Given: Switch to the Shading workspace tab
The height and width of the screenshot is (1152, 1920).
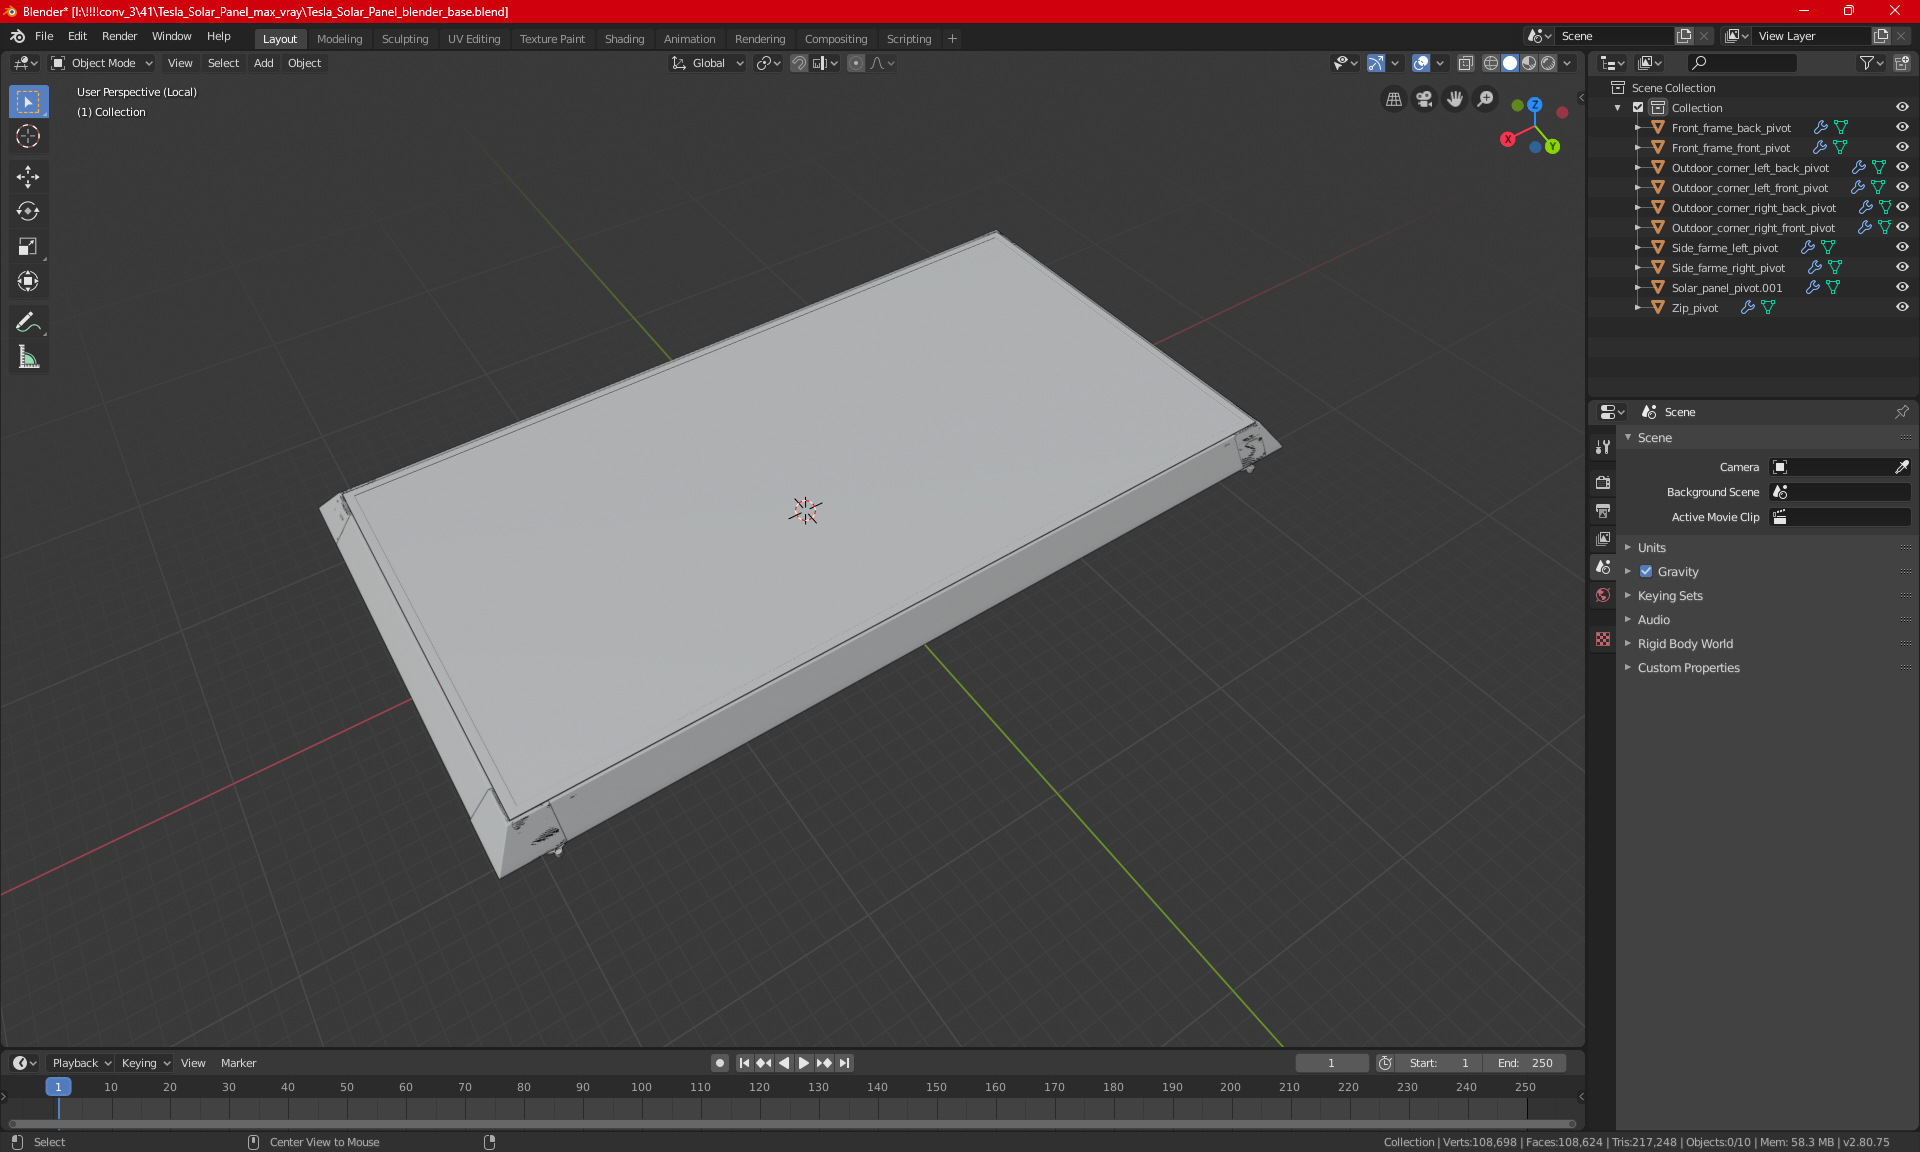Looking at the screenshot, I should [x=624, y=39].
